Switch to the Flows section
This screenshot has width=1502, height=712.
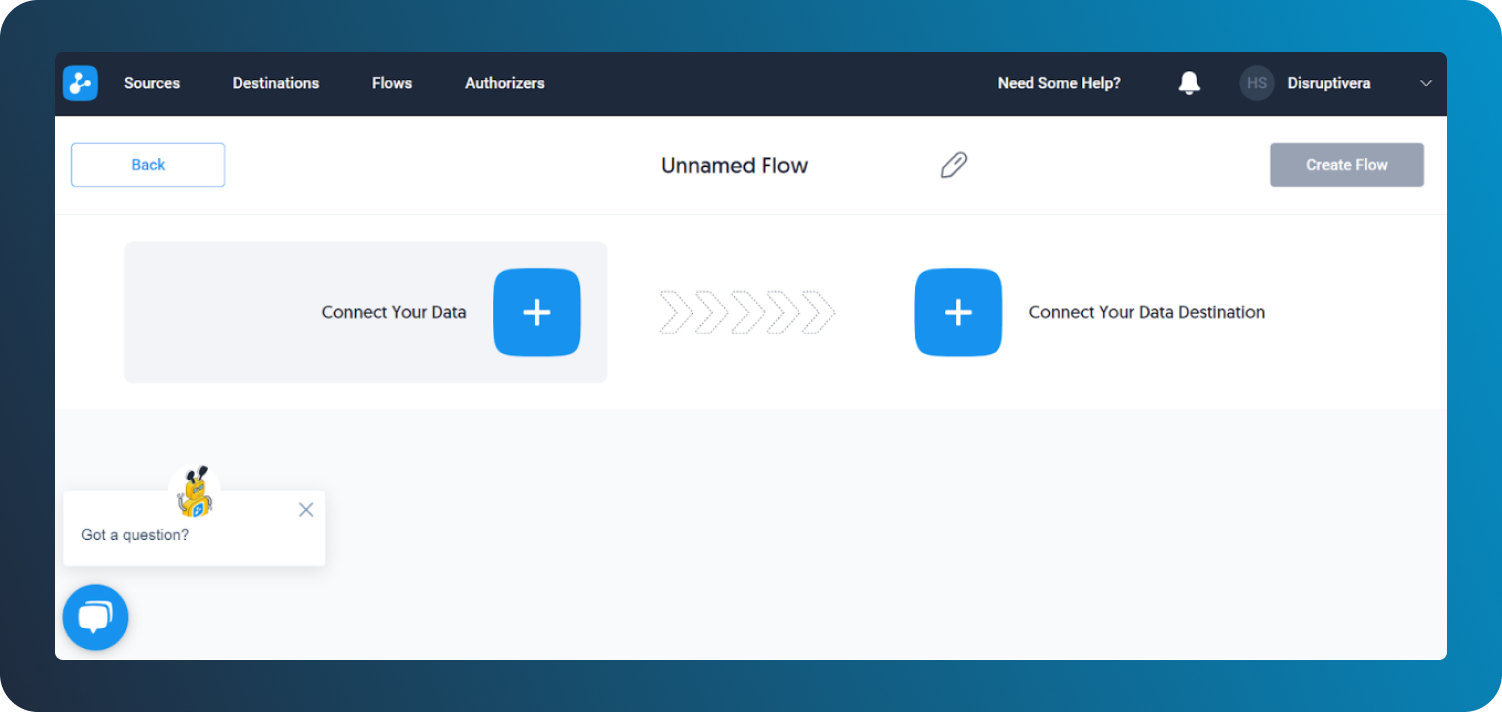pyautogui.click(x=391, y=83)
